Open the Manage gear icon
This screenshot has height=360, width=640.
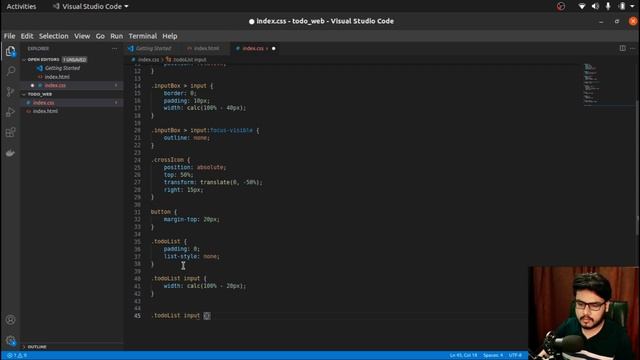tap(11, 340)
